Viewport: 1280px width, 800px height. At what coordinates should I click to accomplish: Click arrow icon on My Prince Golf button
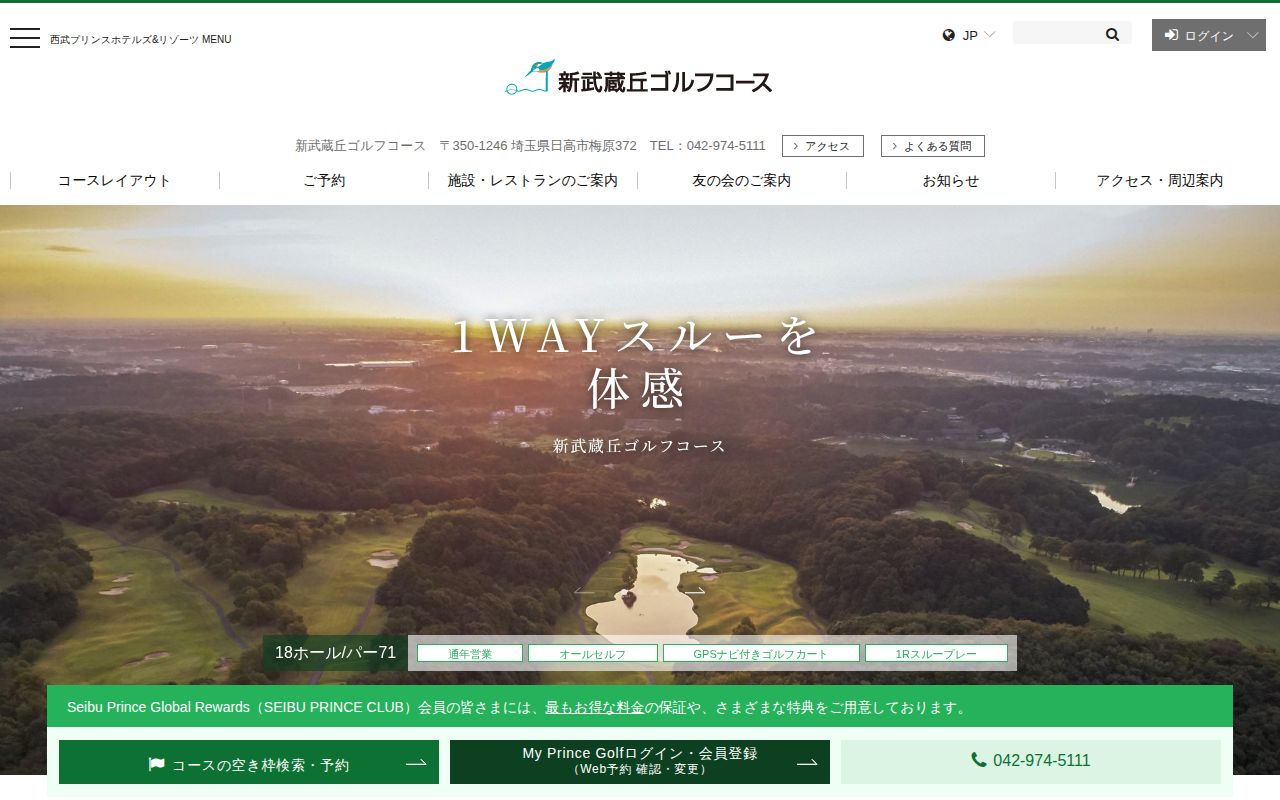pos(807,763)
